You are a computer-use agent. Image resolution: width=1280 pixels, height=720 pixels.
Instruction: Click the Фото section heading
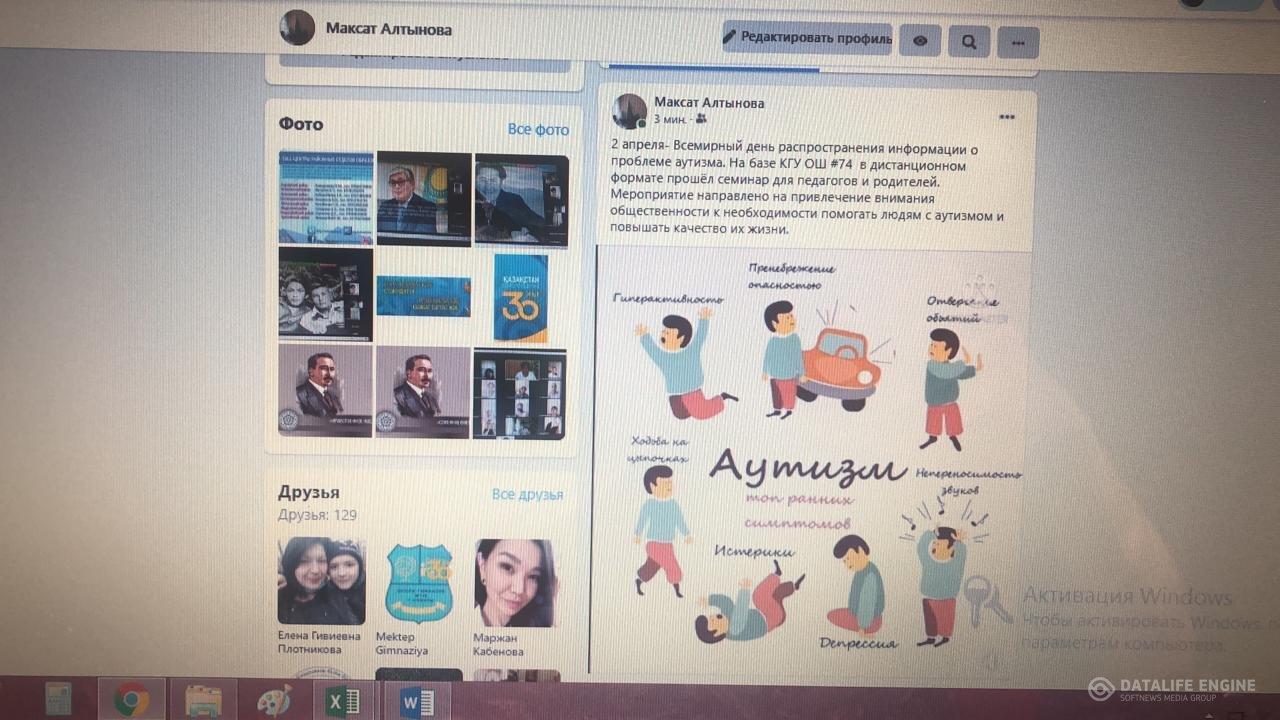pyautogui.click(x=301, y=124)
